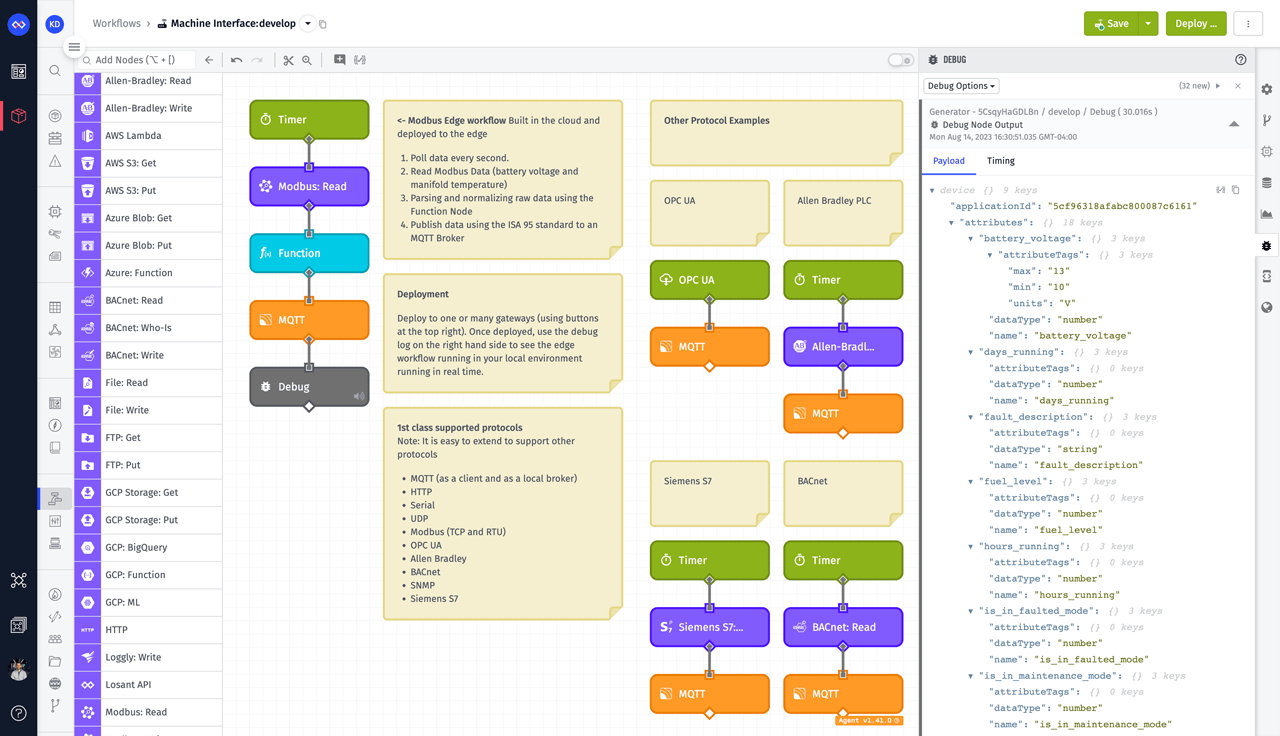This screenshot has width=1280, height=736.
Task: Open the storage database icon in right sidebar
Action: click(x=1267, y=183)
